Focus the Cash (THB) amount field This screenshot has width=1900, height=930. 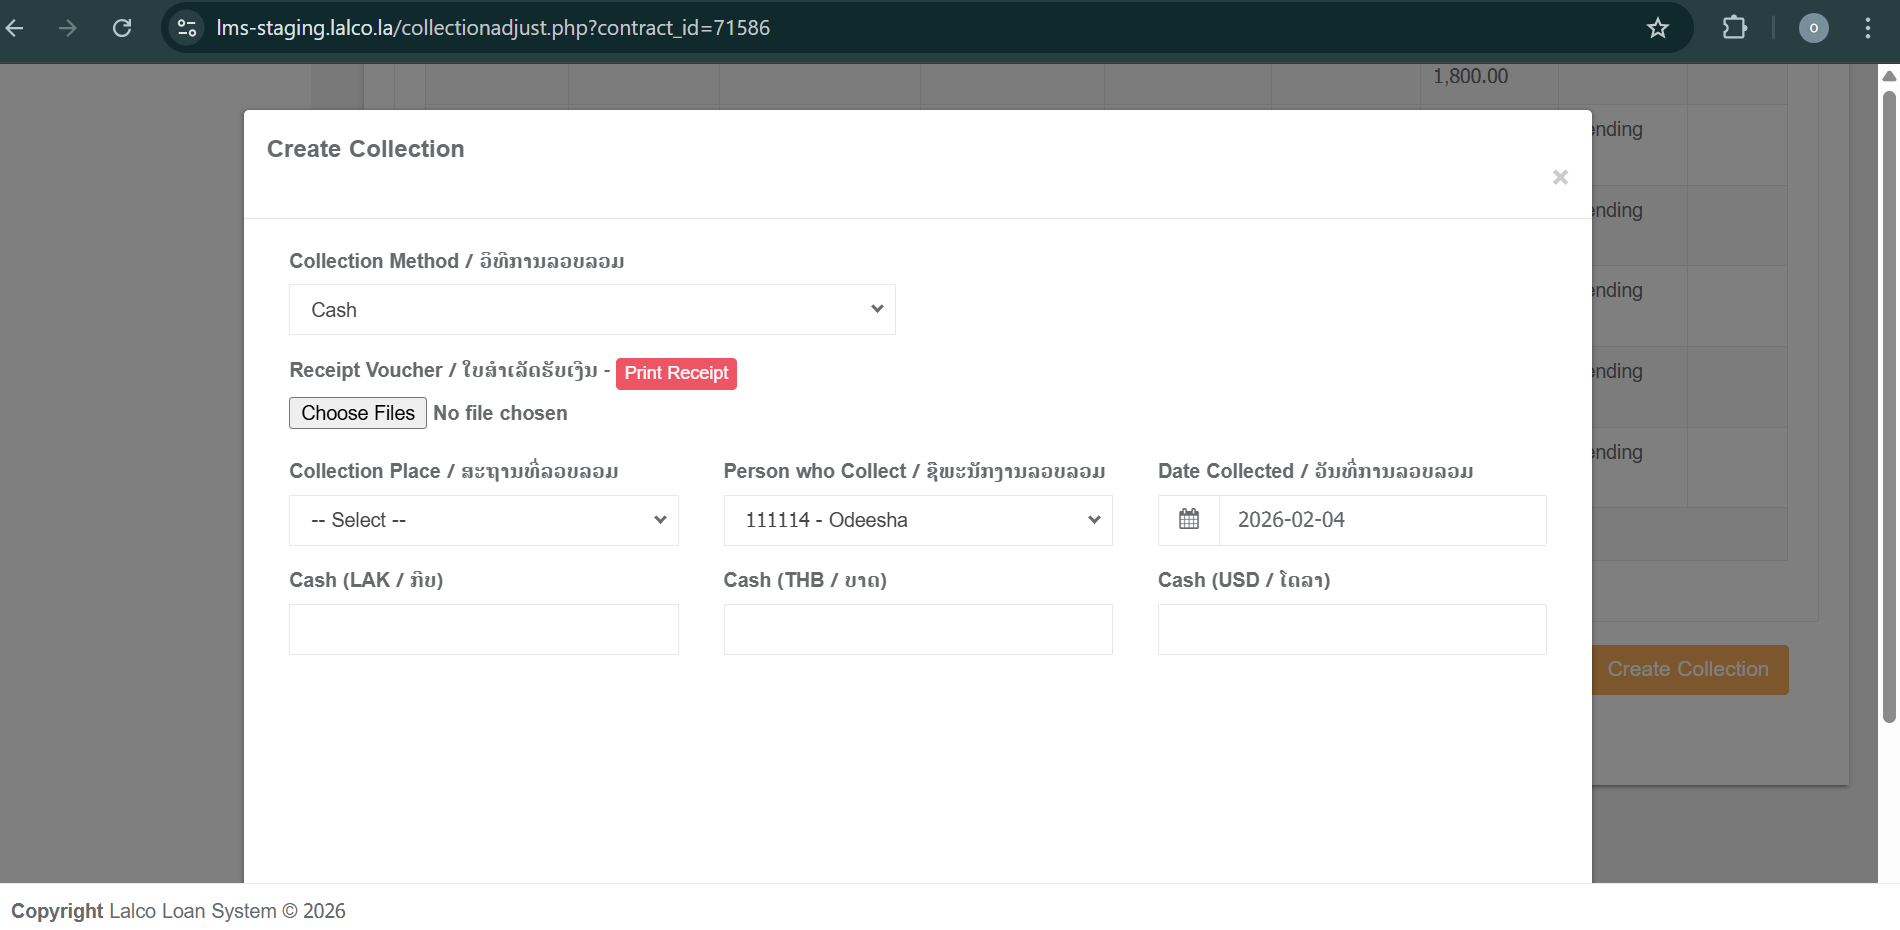[x=917, y=630]
